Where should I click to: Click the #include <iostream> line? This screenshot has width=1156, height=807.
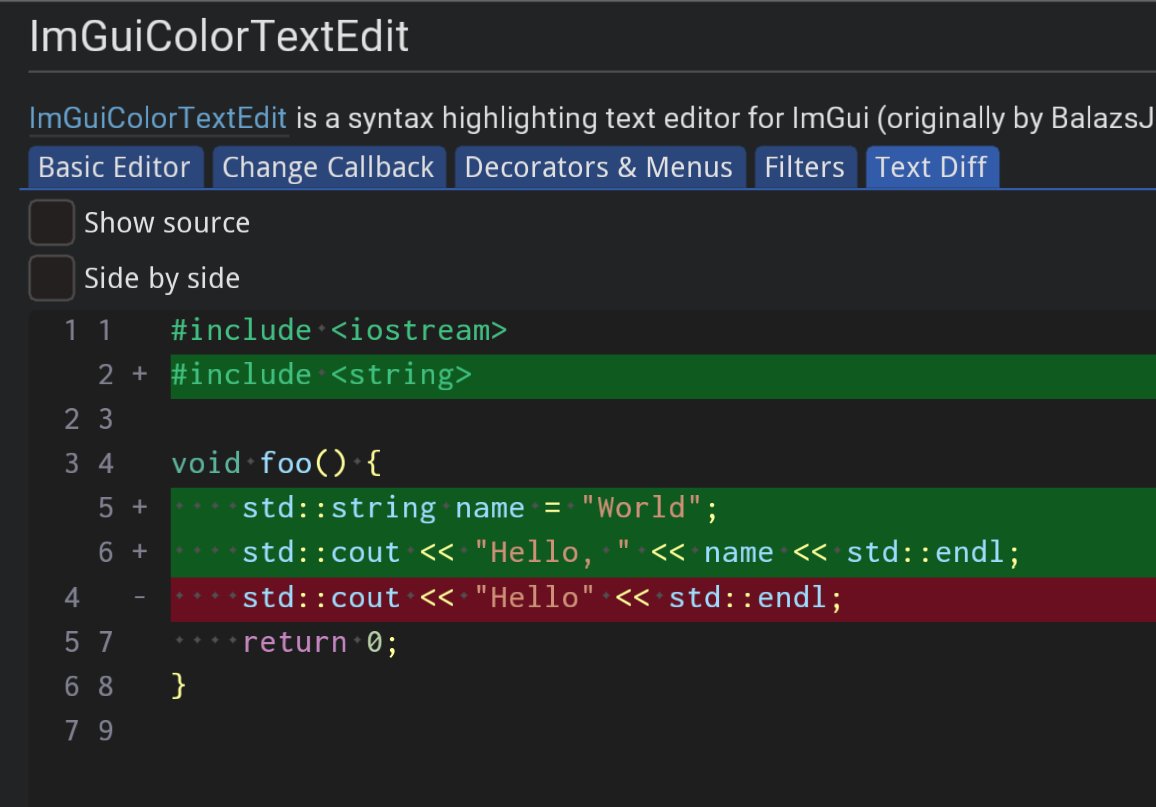point(339,330)
